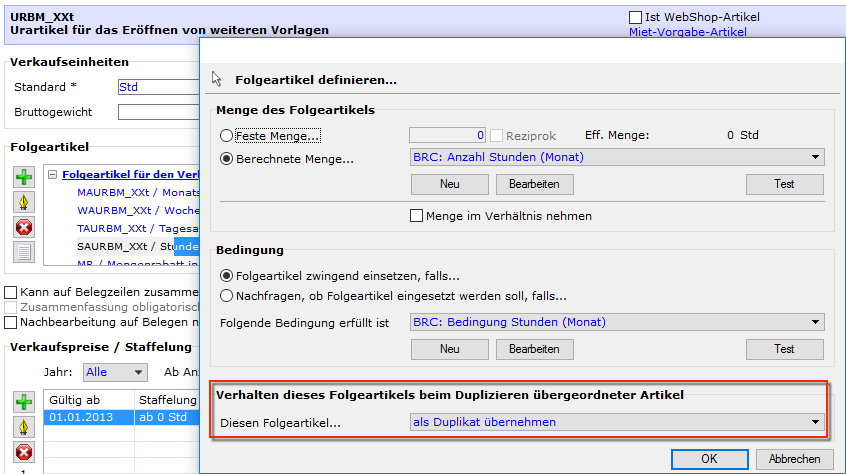Add new price with Verkaufspreise plus icon
846x474 pixels.
point(24,402)
